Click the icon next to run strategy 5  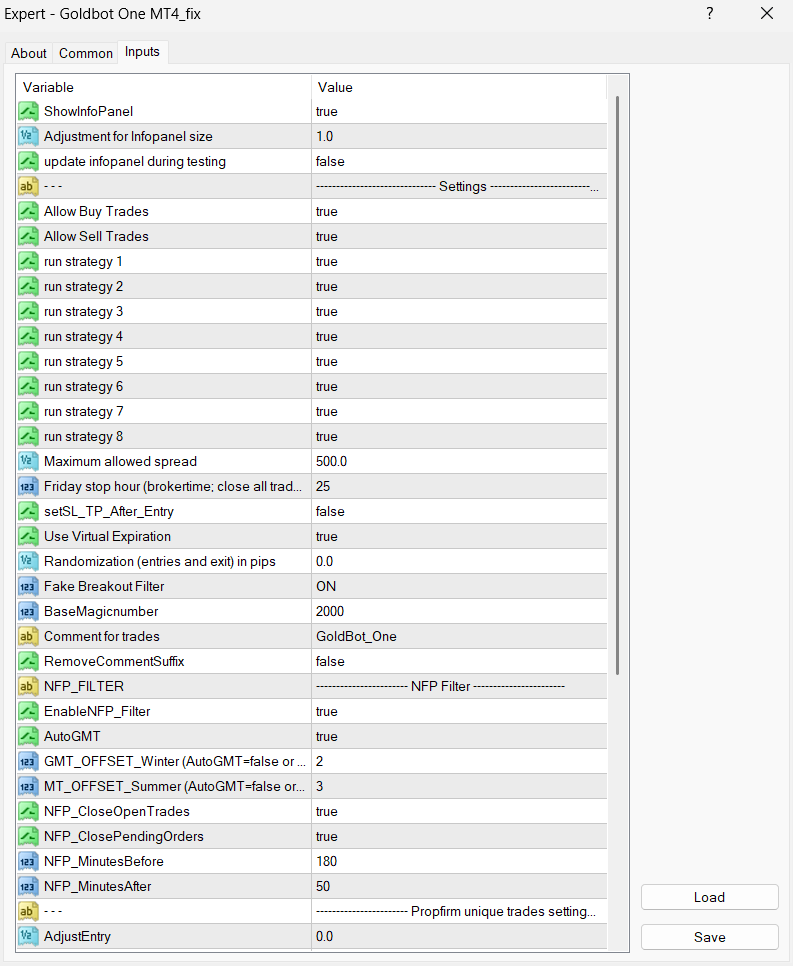coord(28,361)
